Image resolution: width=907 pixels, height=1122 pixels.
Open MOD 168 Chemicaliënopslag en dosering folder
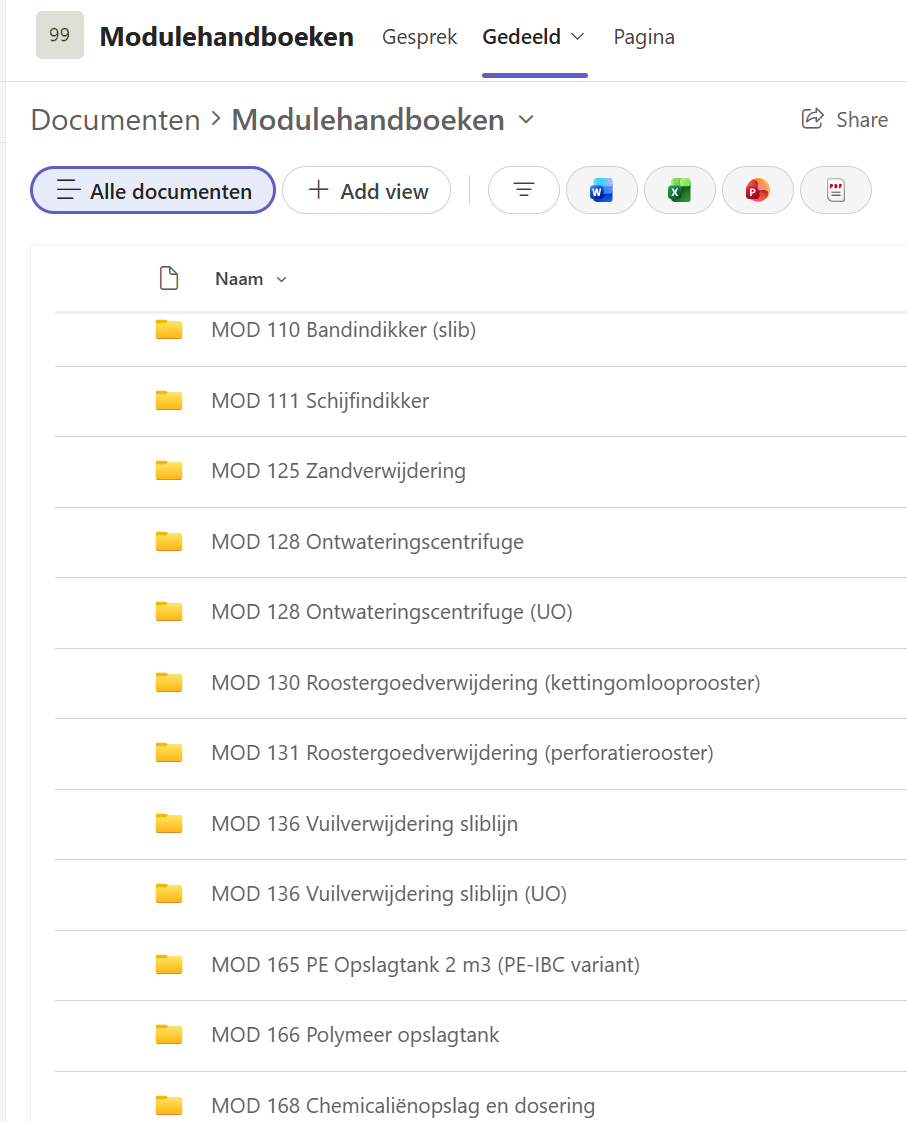click(x=403, y=1106)
